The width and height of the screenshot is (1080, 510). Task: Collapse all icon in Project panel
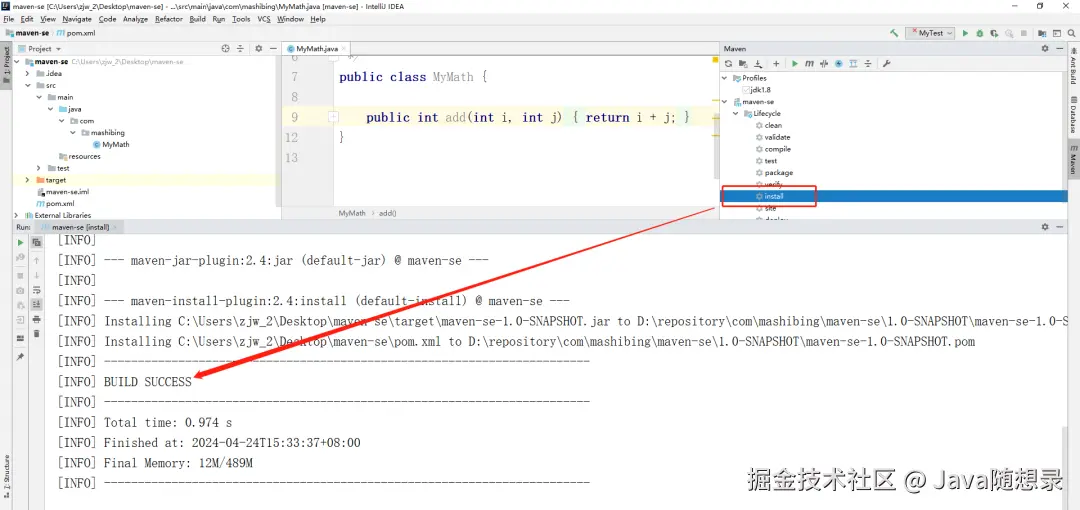tap(240, 49)
